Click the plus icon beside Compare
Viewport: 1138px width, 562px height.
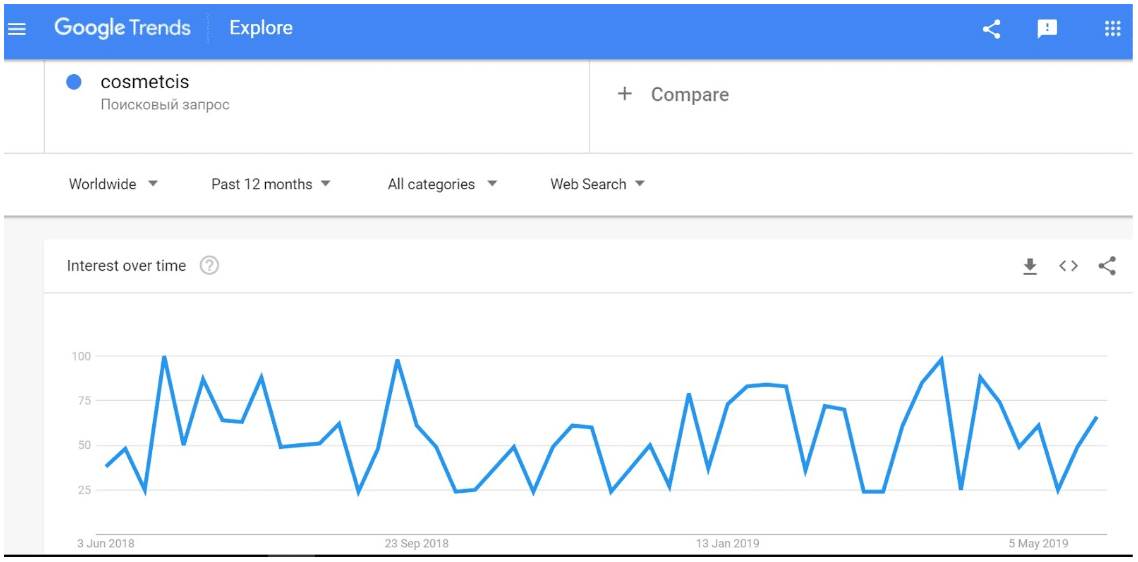coord(624,94)
